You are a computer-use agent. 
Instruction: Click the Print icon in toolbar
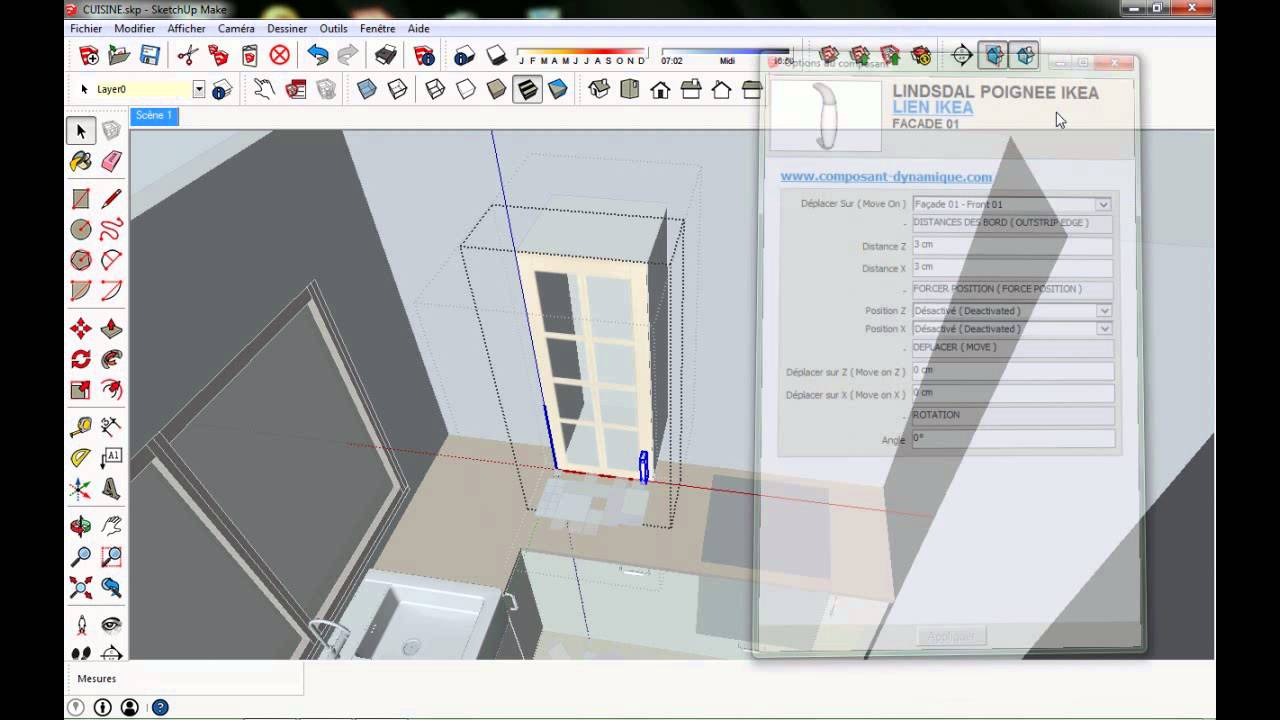click(386, 55)
